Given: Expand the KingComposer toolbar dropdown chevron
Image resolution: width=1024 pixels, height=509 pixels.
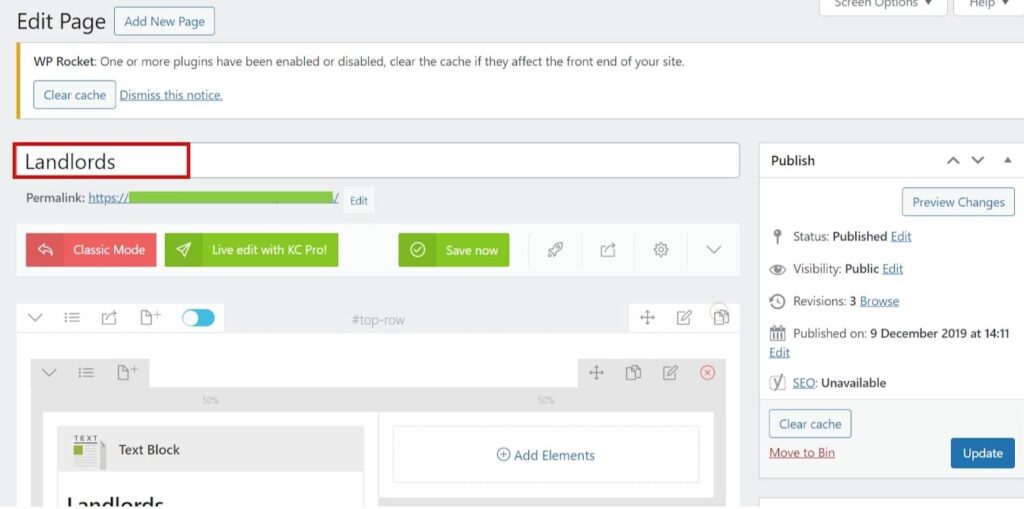Looking at the screenshot, I should click(714, 250).
